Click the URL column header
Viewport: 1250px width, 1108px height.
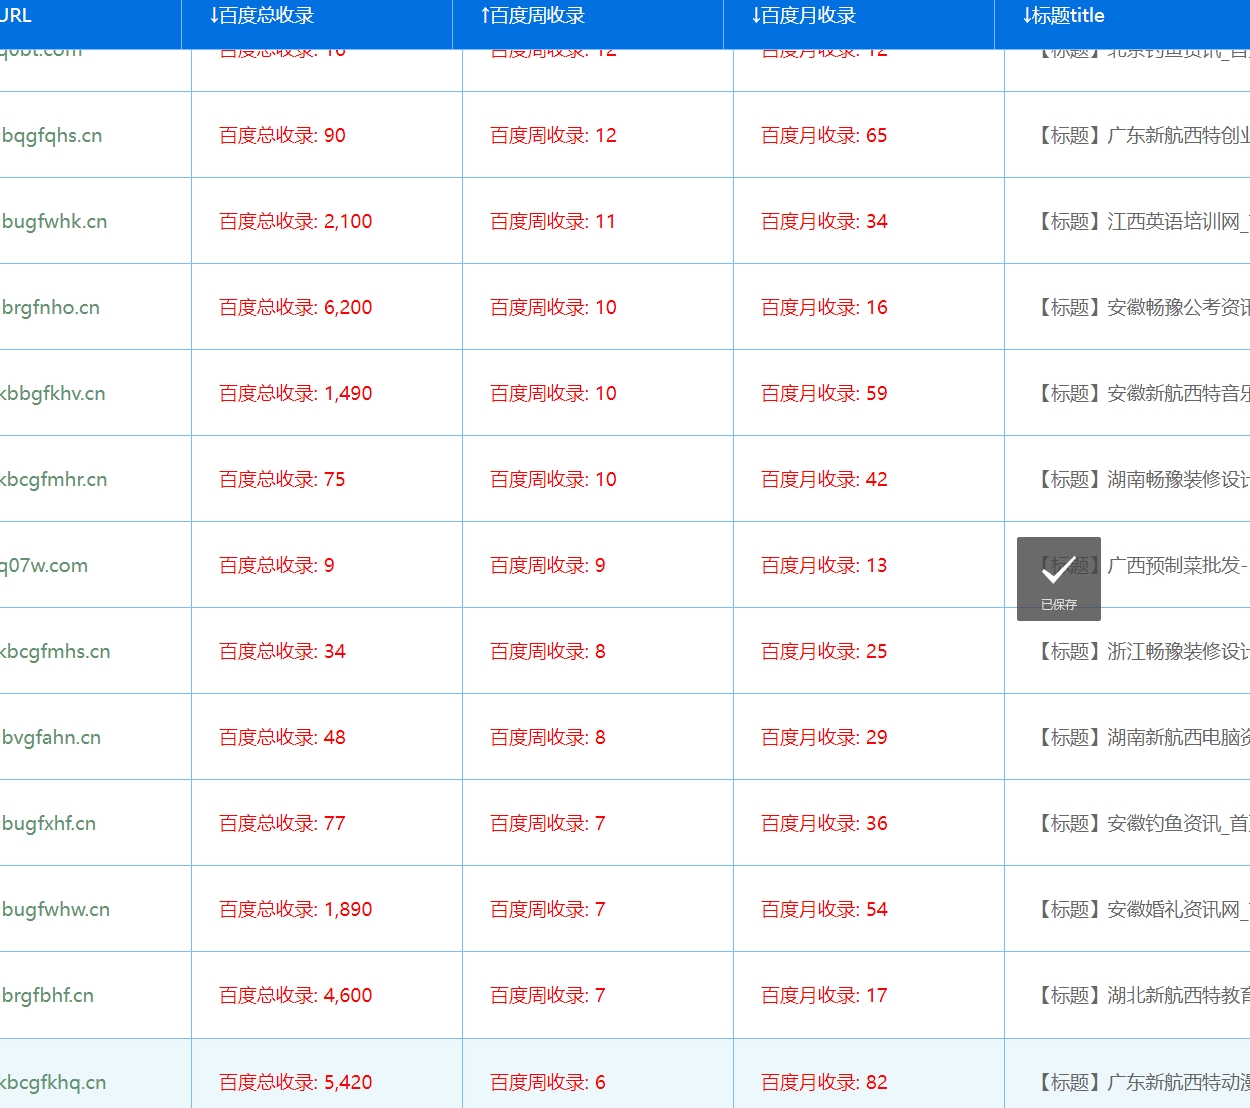(16, 16)
